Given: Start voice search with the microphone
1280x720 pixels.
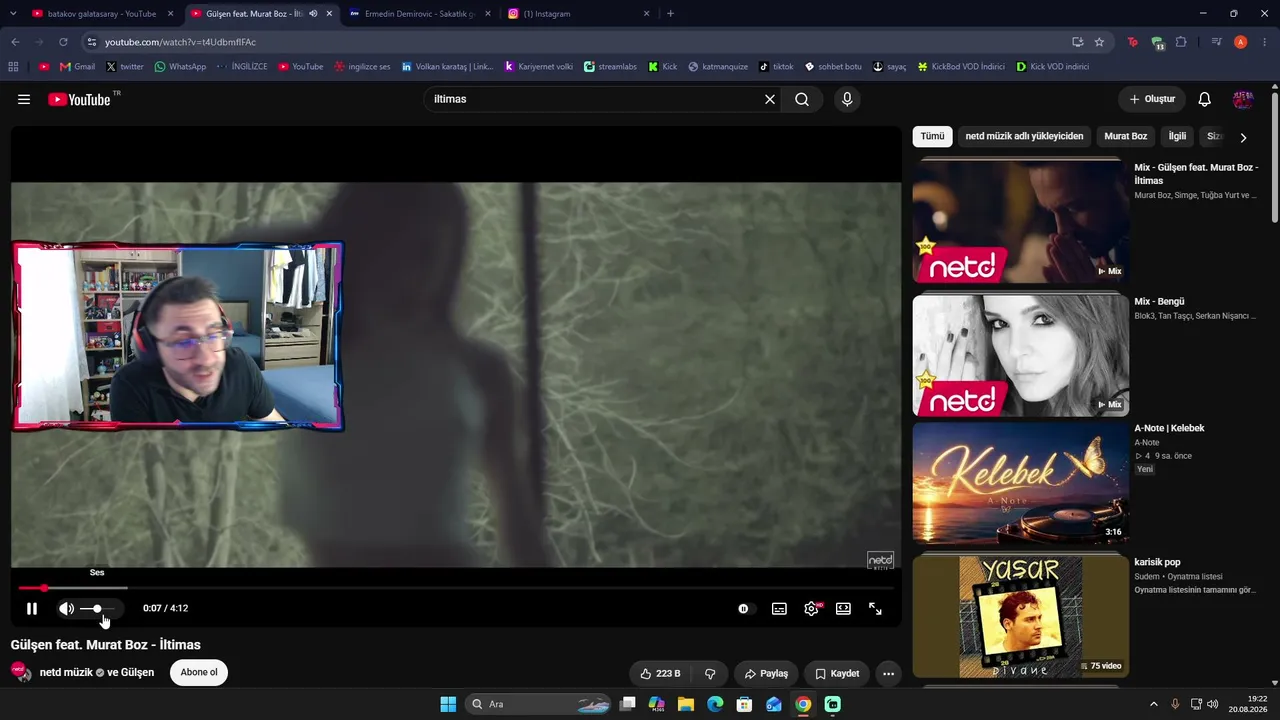Looking at the screenshot, I should point(847,99).
